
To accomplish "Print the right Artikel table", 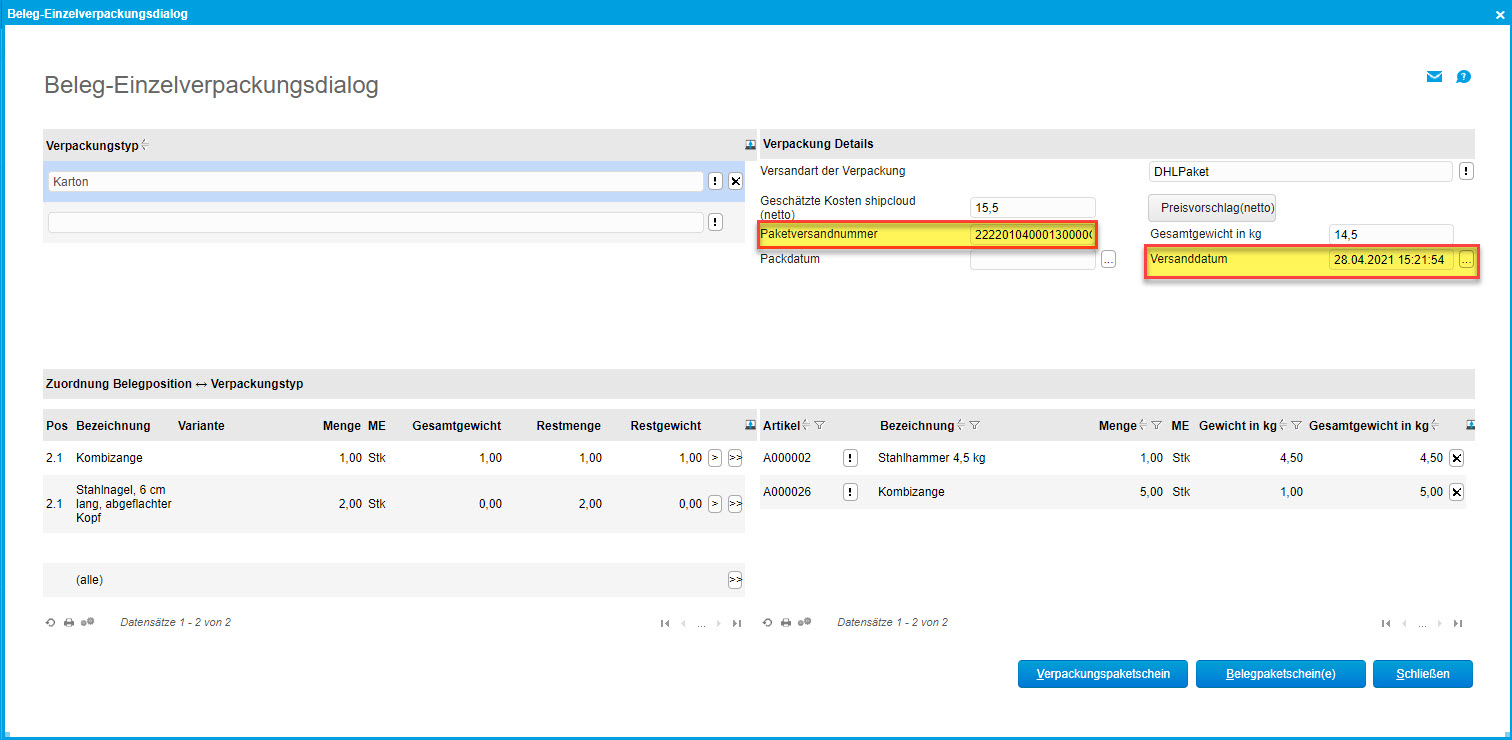I will pyautogui.click(x=786, y=623).
